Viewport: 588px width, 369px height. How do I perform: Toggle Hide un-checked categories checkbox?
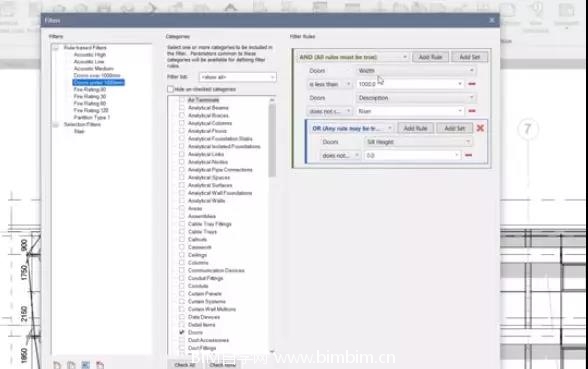click(x=171, y=89)
